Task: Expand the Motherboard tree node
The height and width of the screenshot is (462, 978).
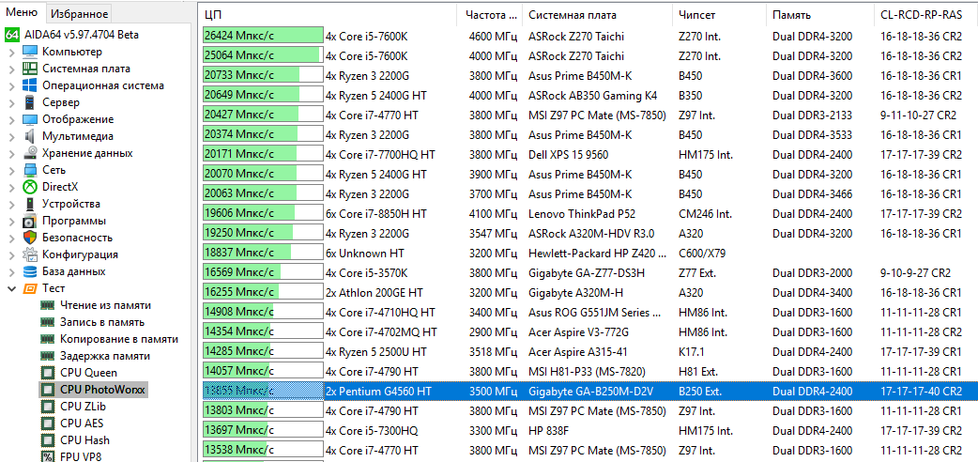Action: click(x=11, y=69)
